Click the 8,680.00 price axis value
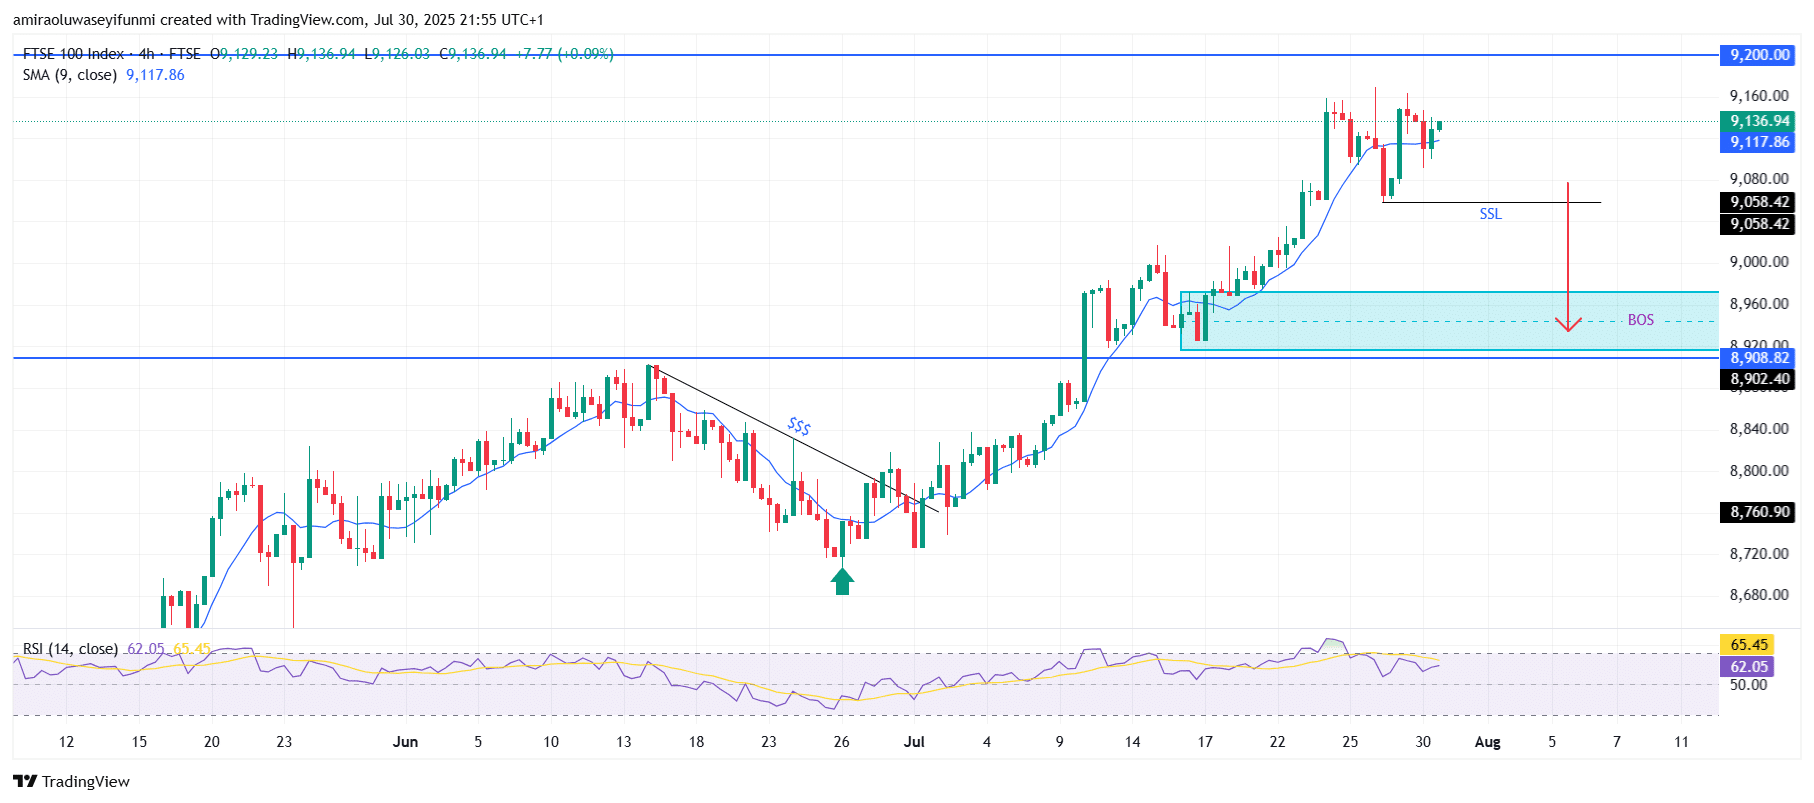Image resolution: width=1814 pixels, height=803 pixels. 1759,595
